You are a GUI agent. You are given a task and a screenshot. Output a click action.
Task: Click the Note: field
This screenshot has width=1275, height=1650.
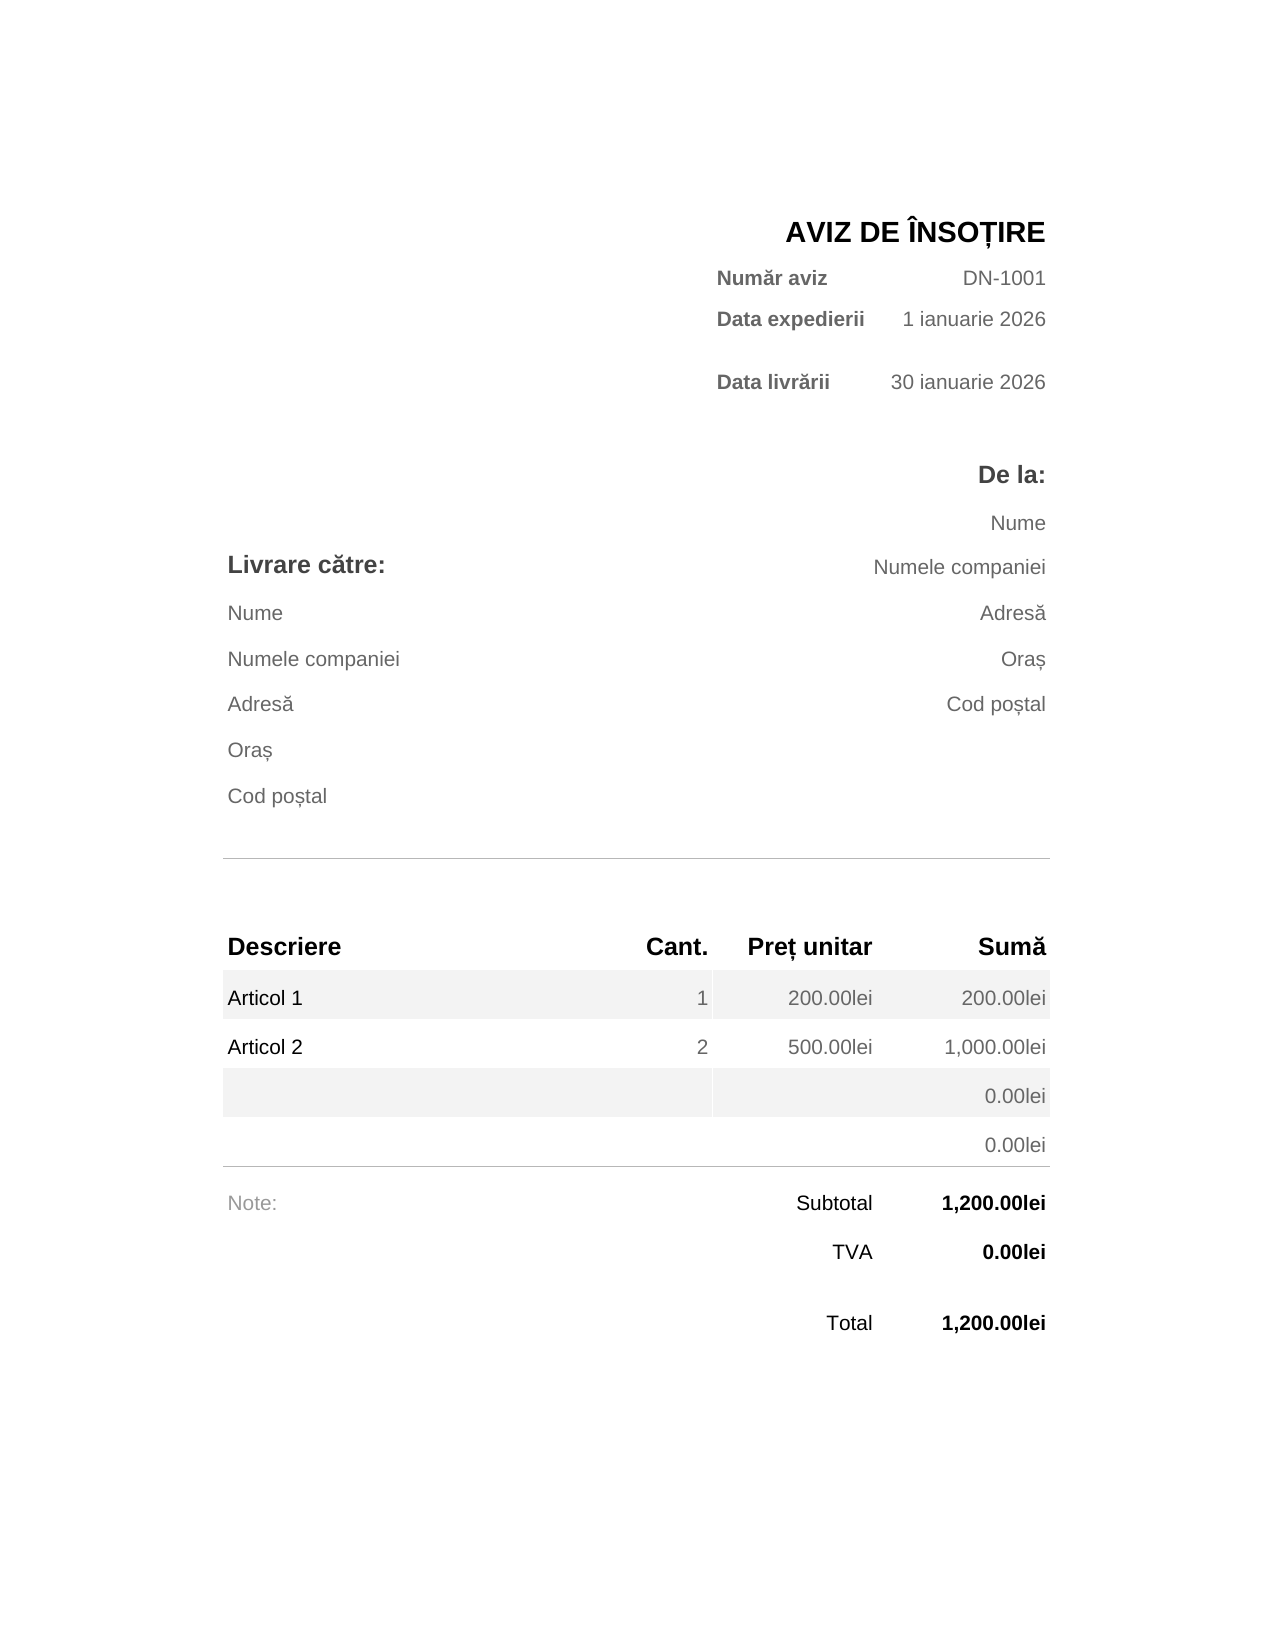tap(252, 1203)
